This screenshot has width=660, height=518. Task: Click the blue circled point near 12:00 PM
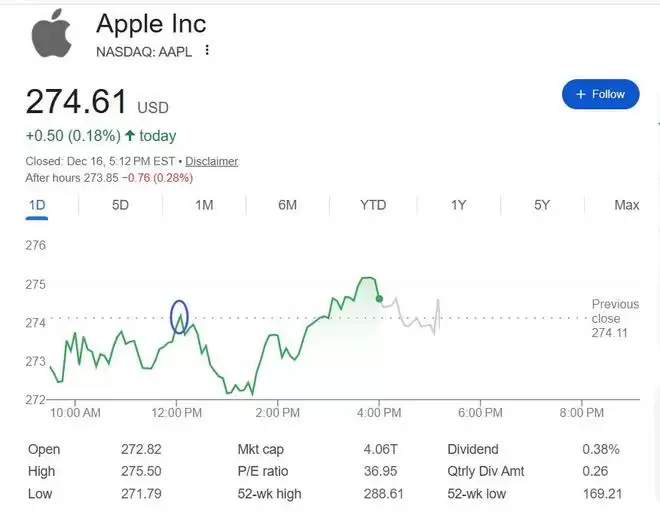point(180,317)
